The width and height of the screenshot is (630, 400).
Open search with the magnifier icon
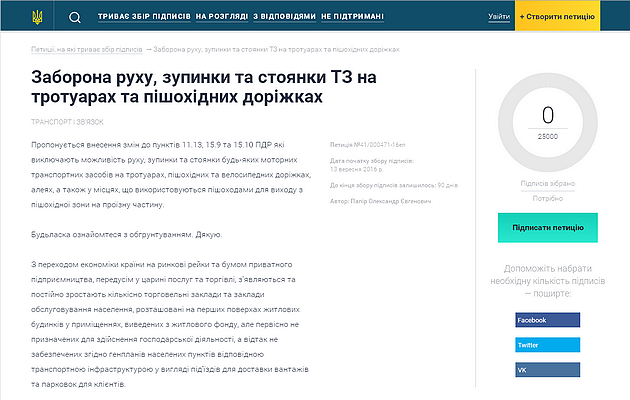point(75,17)
